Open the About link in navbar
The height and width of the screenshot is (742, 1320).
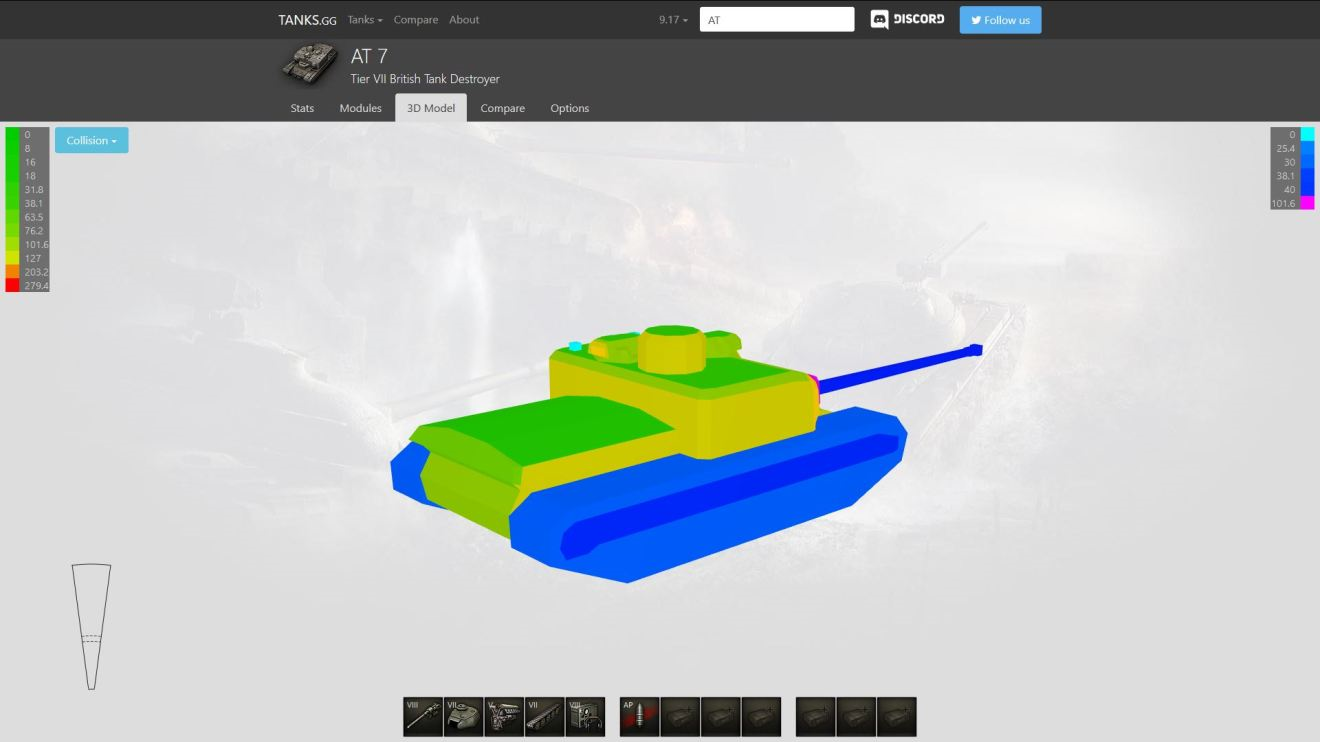[464, 20]
